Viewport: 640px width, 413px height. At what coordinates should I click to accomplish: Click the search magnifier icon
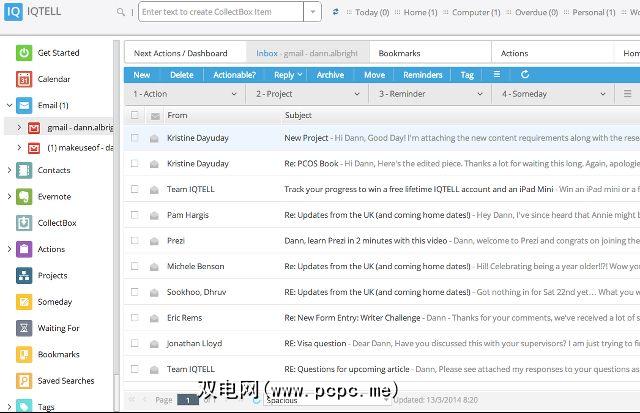tap(120, 12)
